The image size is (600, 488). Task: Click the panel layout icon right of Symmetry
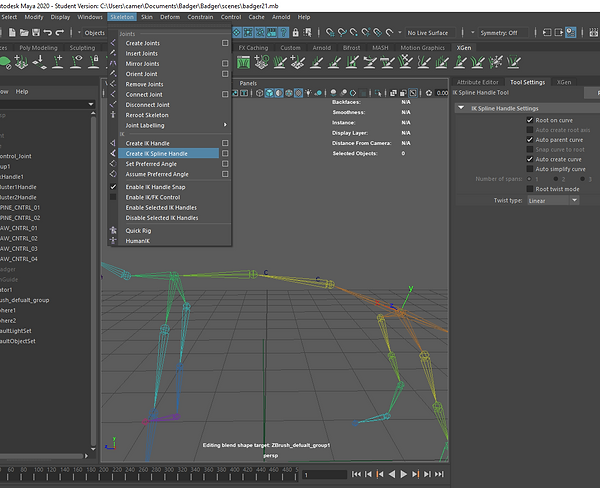(547, 33)
